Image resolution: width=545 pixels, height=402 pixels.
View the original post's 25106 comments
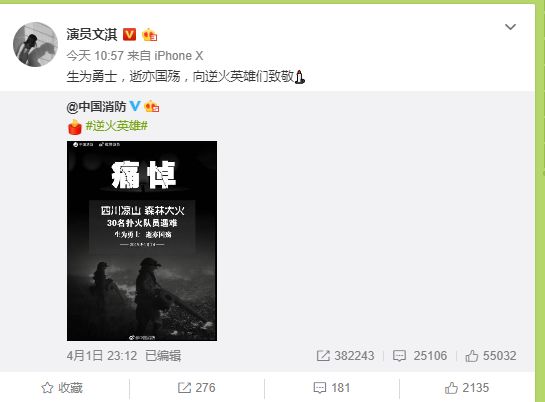[420, 355]
